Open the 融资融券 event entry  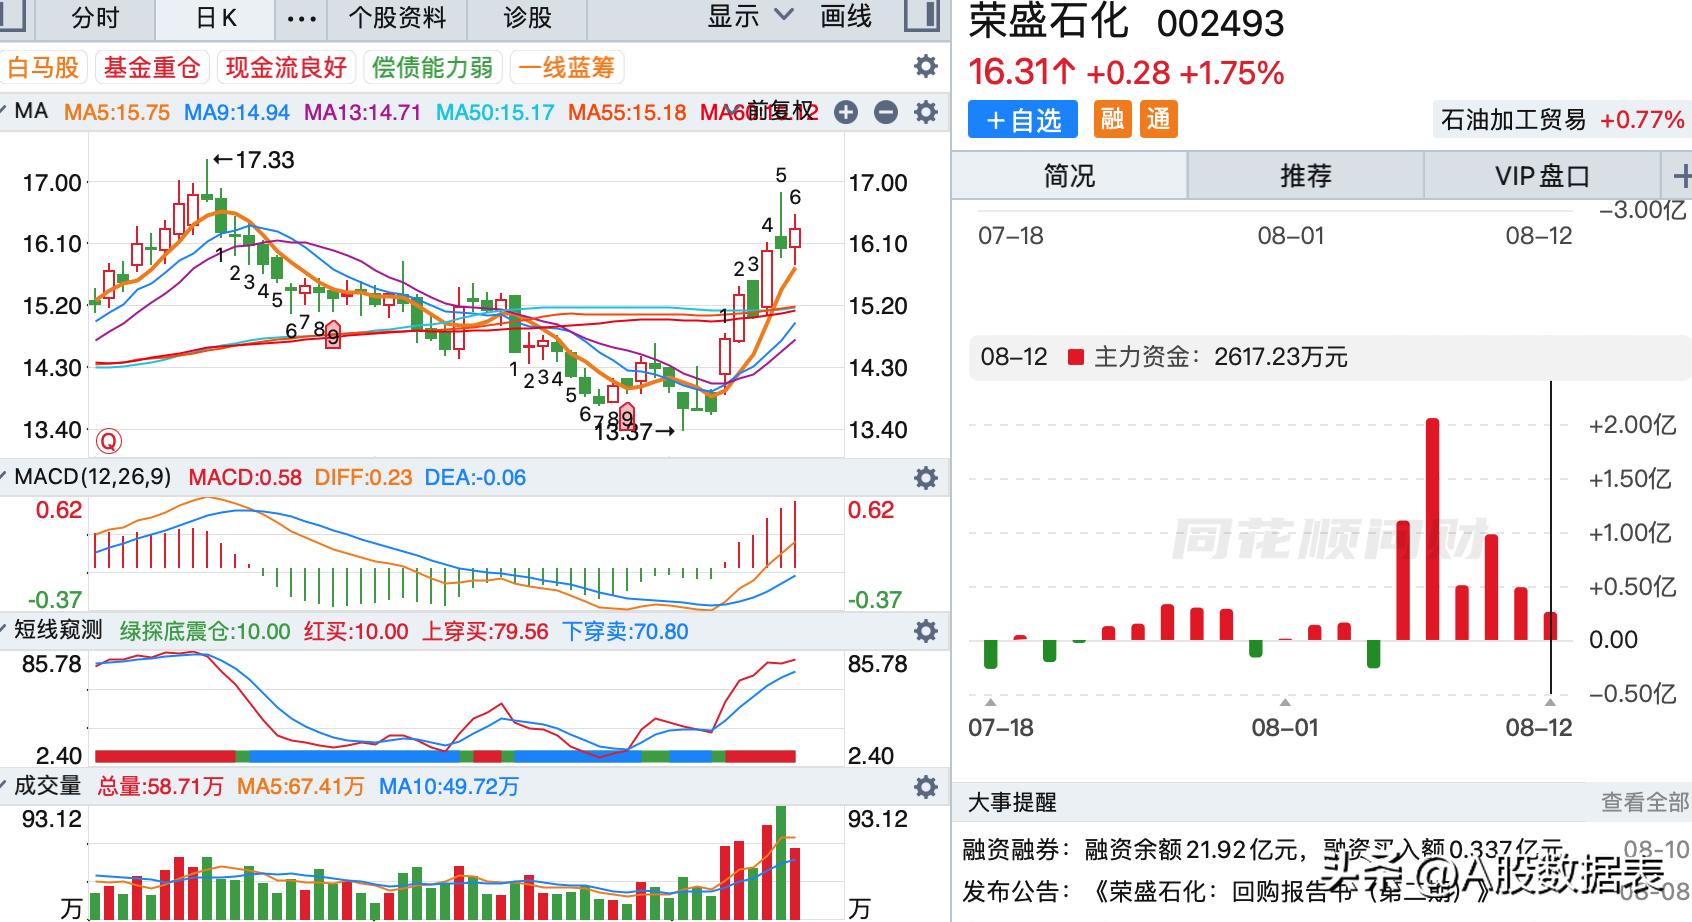point(1326,850)
